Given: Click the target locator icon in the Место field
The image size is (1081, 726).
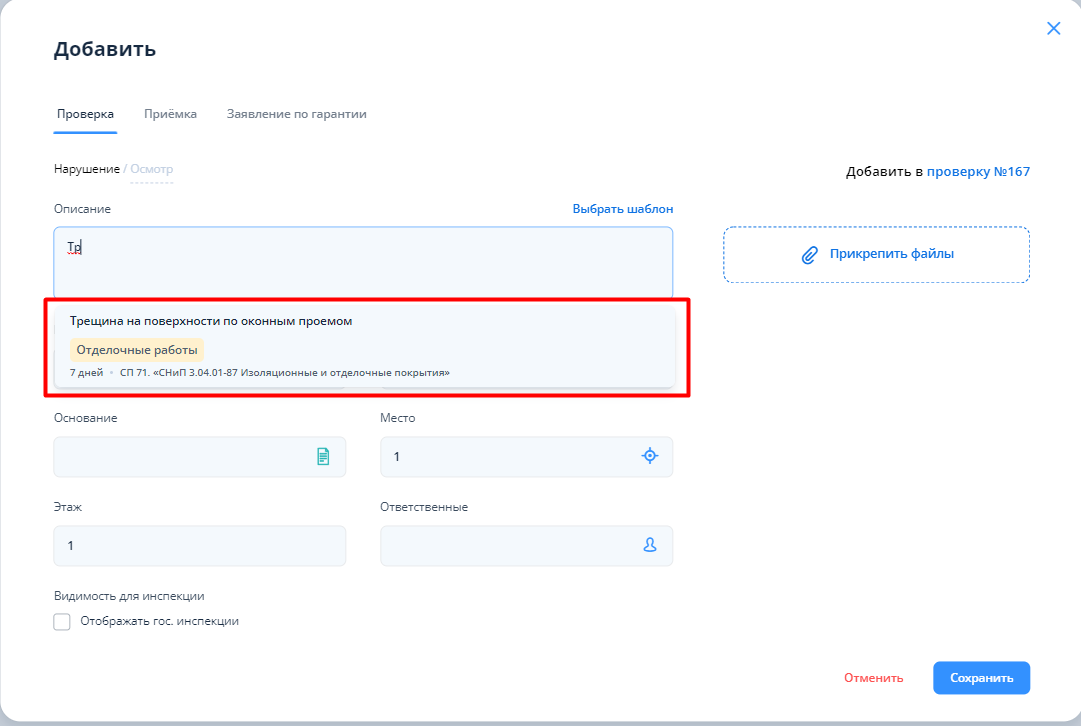Looking at the screenshot, I should (x=650, y=456).
